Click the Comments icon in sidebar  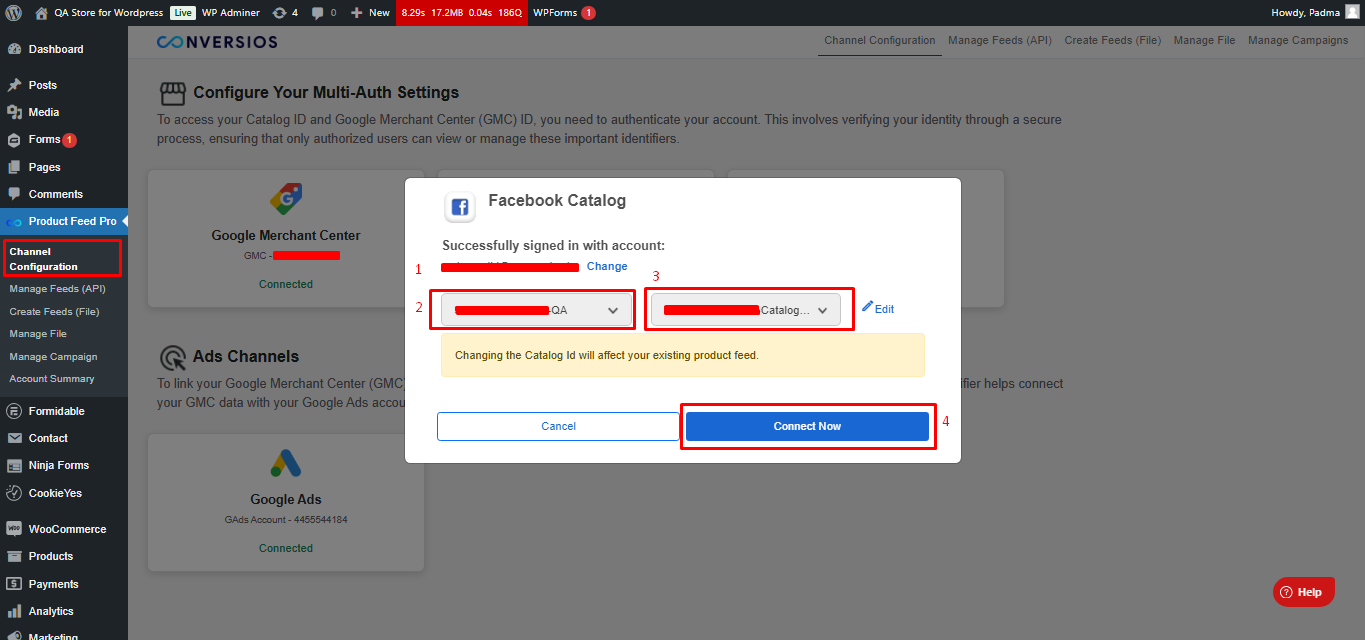[x=14, y=194]
